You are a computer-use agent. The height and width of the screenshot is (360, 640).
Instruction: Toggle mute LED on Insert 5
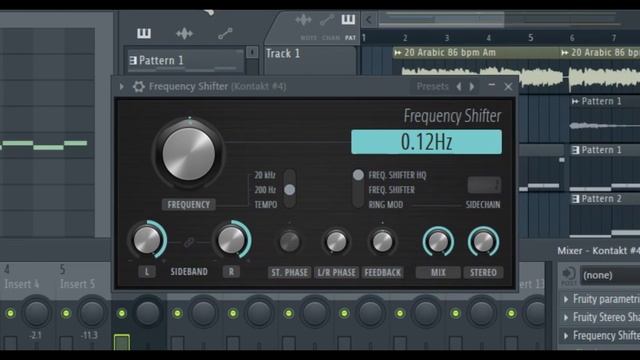66,313
